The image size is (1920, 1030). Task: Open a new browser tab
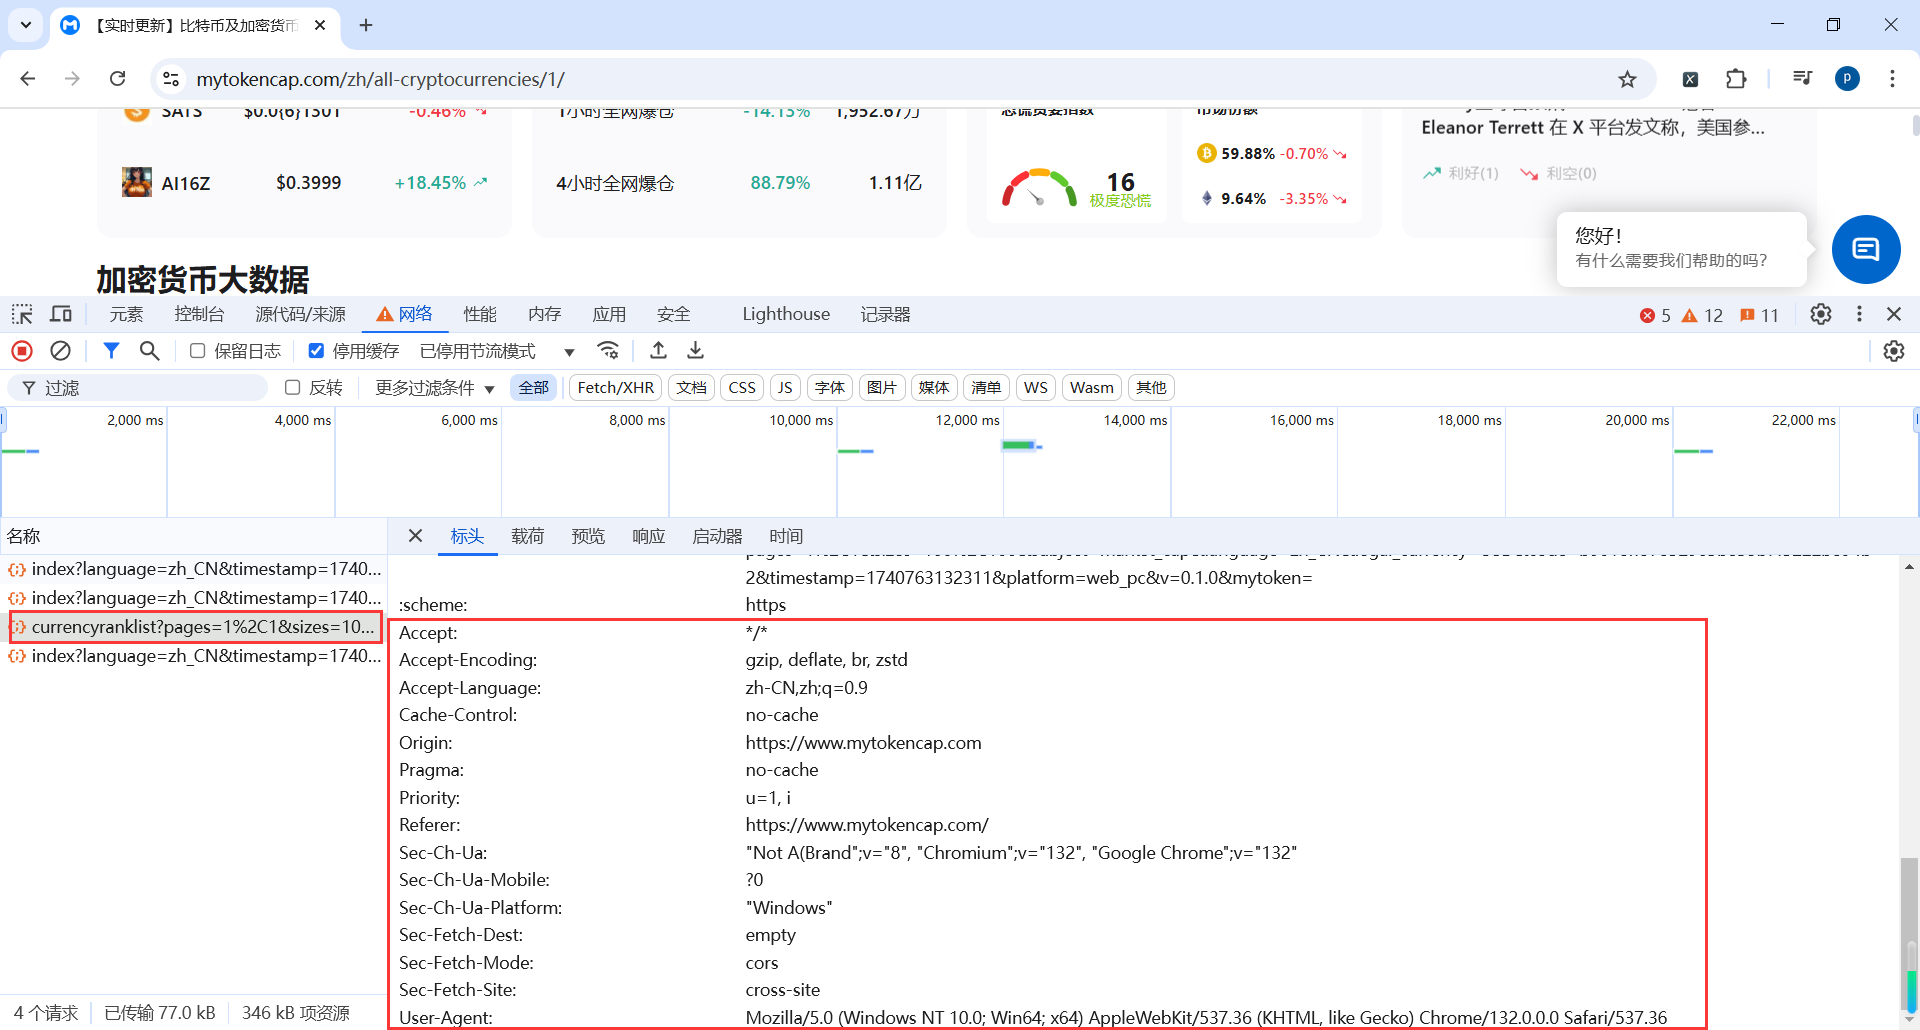pyautogui.click(x=366, y=25)
